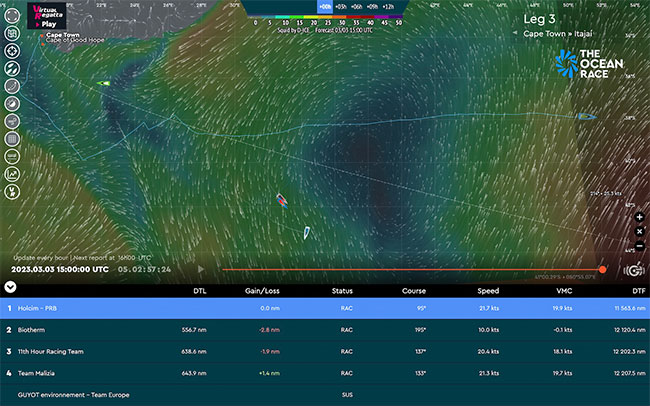Select the Holcim - PRB leaderboard row

325,308
